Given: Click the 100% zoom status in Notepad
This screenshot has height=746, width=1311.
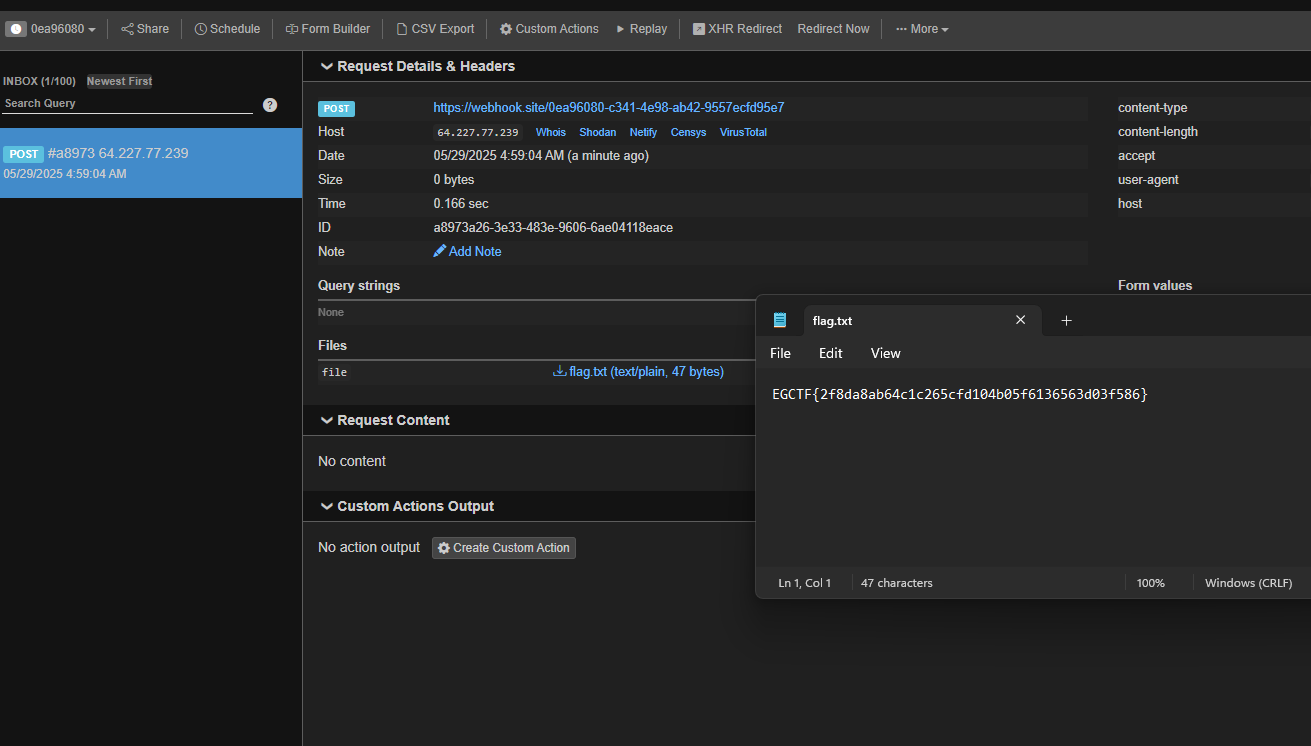Looking at the screenshot, I should 1151,583.
